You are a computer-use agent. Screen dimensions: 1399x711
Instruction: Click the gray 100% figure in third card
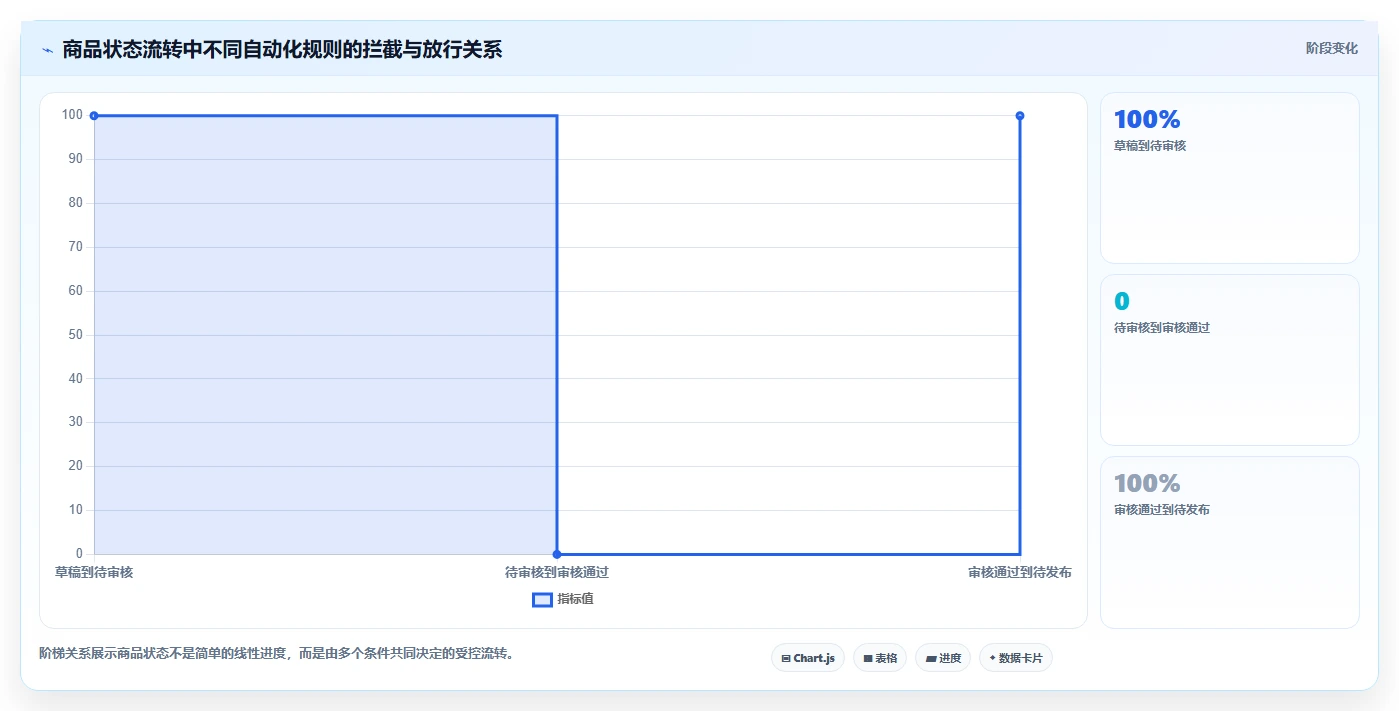tap(1147, 484)
